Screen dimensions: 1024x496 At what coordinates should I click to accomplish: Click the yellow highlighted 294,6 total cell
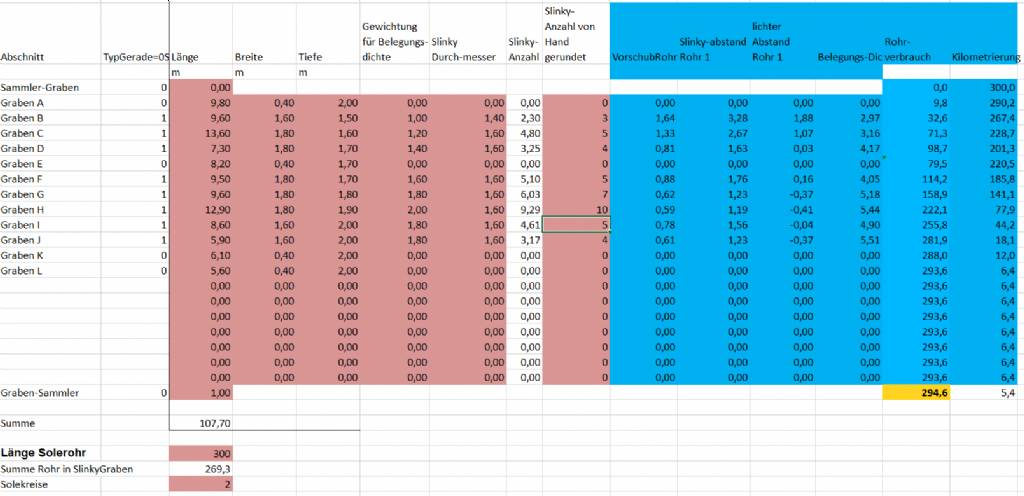915,394
